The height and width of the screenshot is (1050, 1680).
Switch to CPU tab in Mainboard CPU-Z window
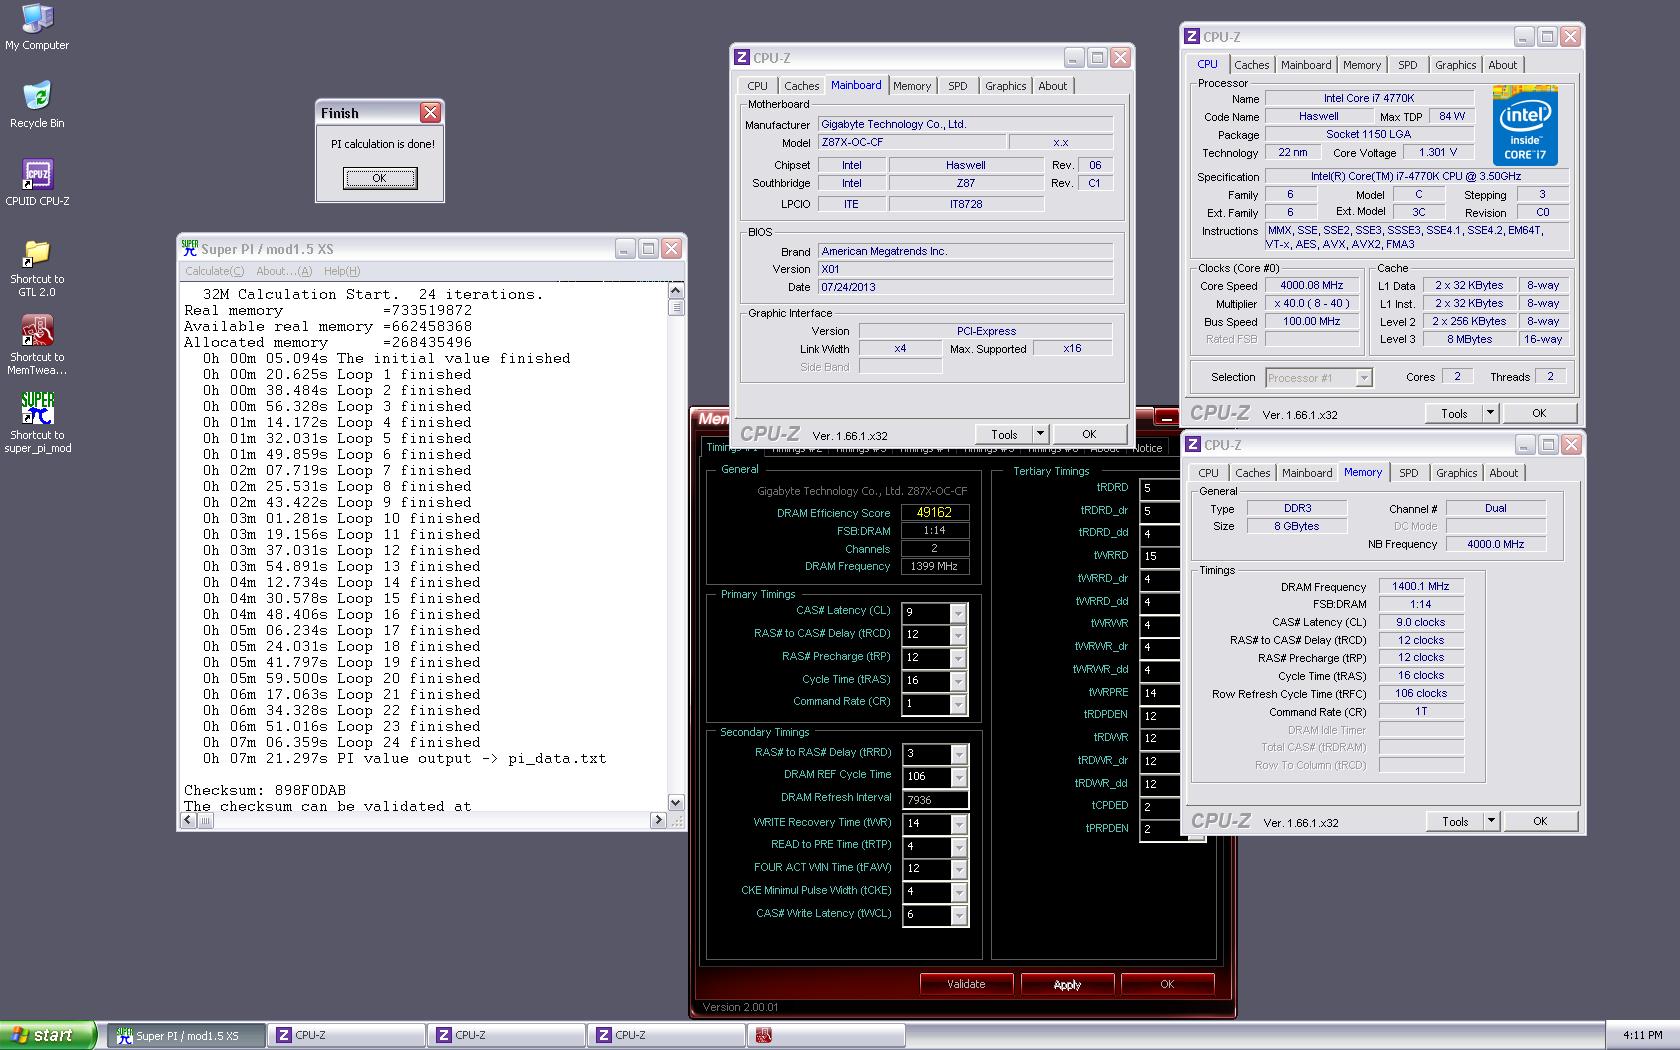pyautogui.click(x=758, y=86)
